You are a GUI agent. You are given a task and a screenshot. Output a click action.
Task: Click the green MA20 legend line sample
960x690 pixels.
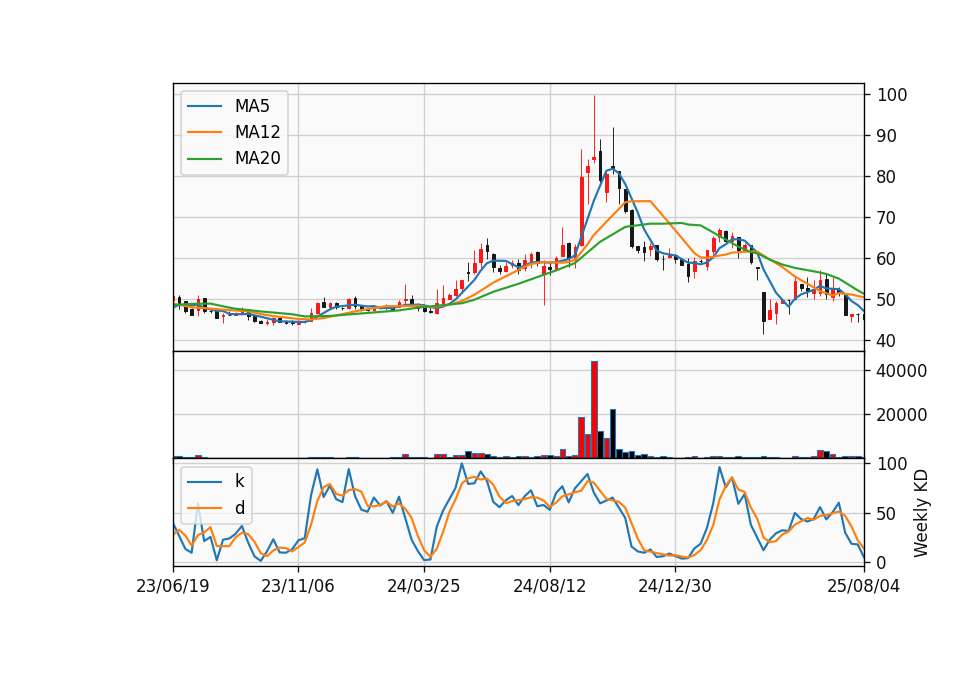point(204,158)
